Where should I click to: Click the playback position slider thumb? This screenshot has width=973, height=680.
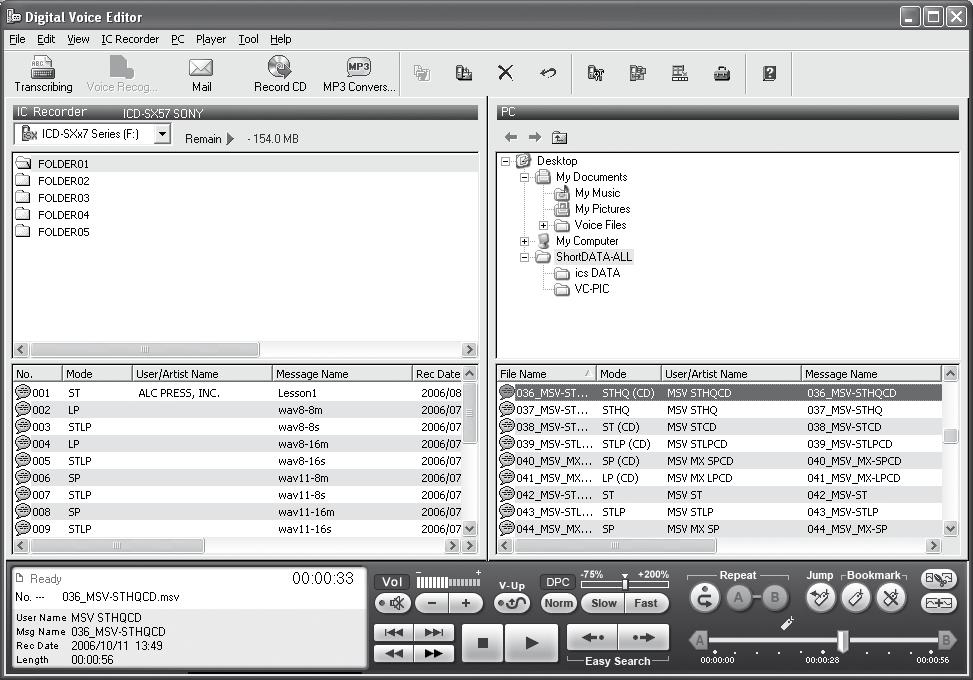843,640
